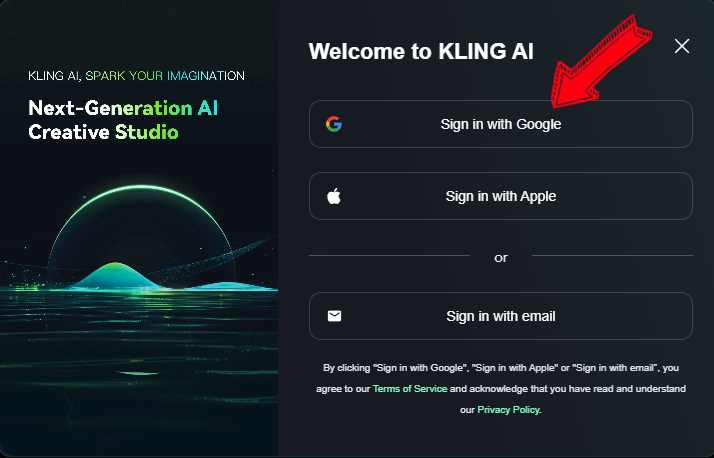Click the email envelope icon
The image size is (714, 458).
click(x=334, y=316)
